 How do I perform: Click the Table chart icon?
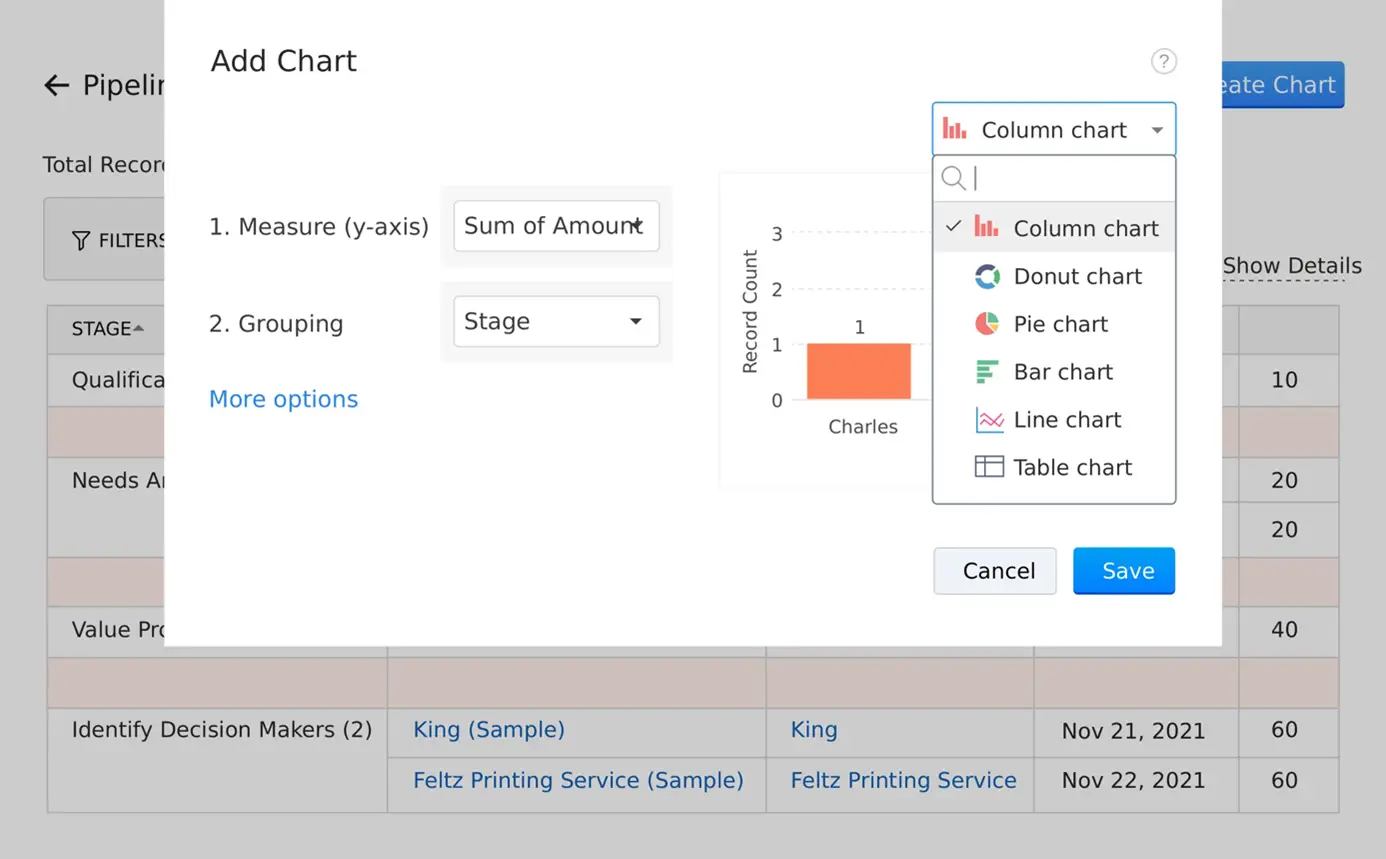tap(987, 466)
